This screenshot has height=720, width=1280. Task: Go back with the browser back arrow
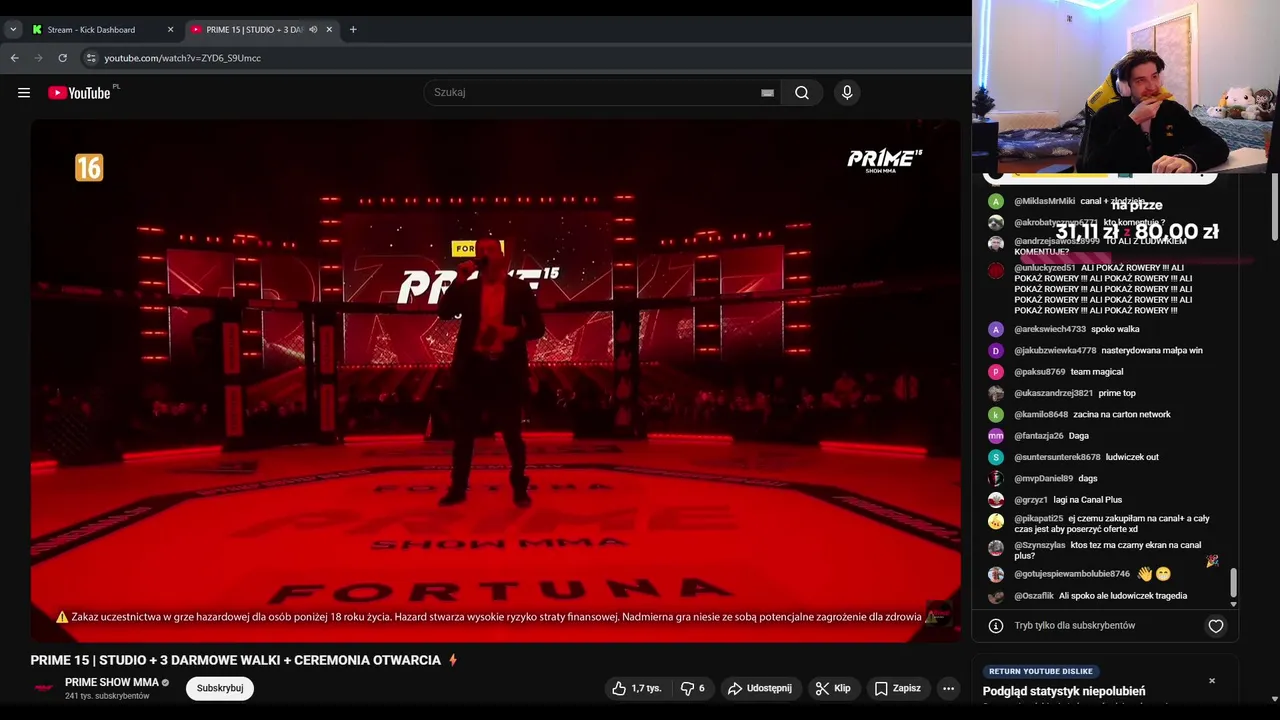[15, 58]
